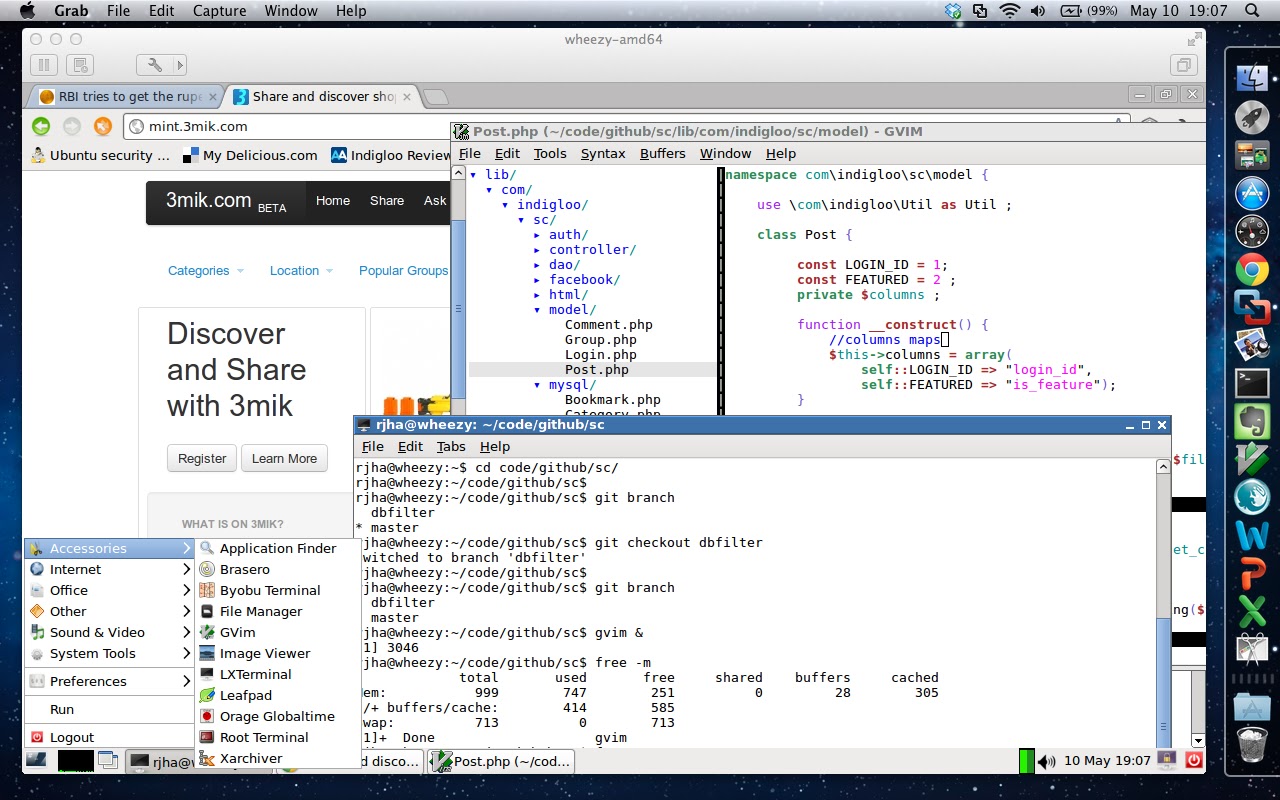Open the VM settings wrench button
Viewport: 1280px width, 800px height.
point(155,65)
